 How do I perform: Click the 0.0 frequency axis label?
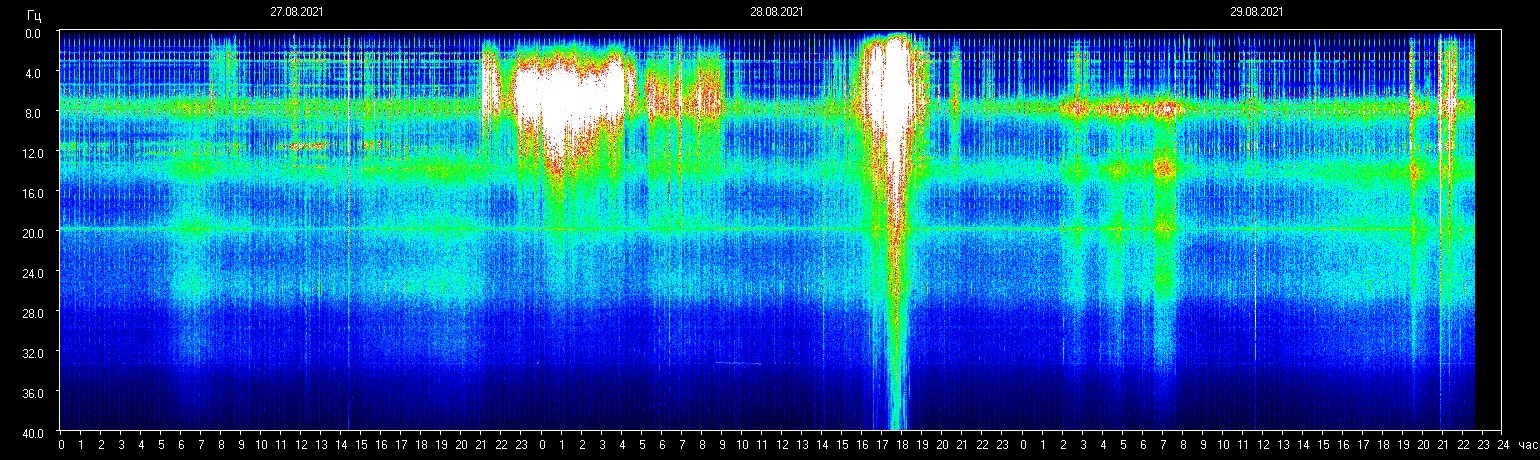pos(34,33)
